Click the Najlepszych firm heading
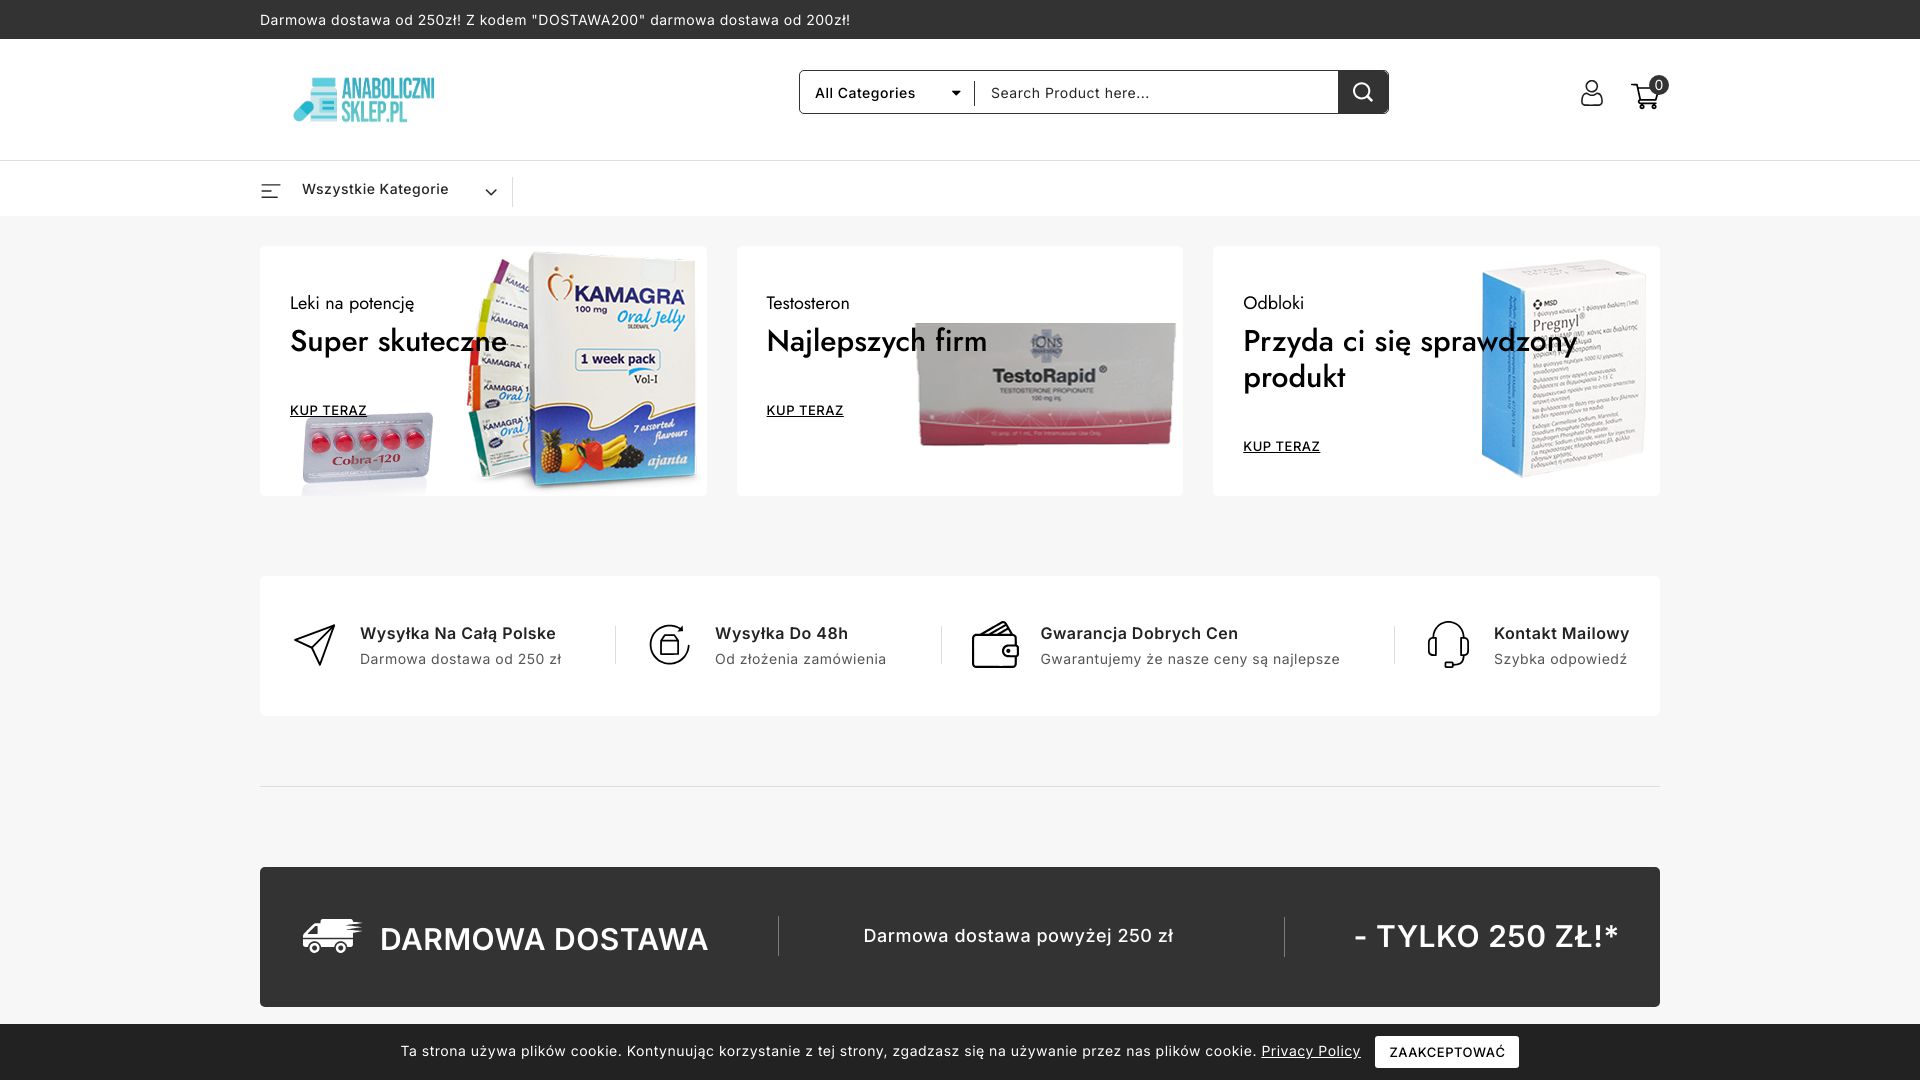Screen dimensions: 1920x1080 click(x=876, y=342)
